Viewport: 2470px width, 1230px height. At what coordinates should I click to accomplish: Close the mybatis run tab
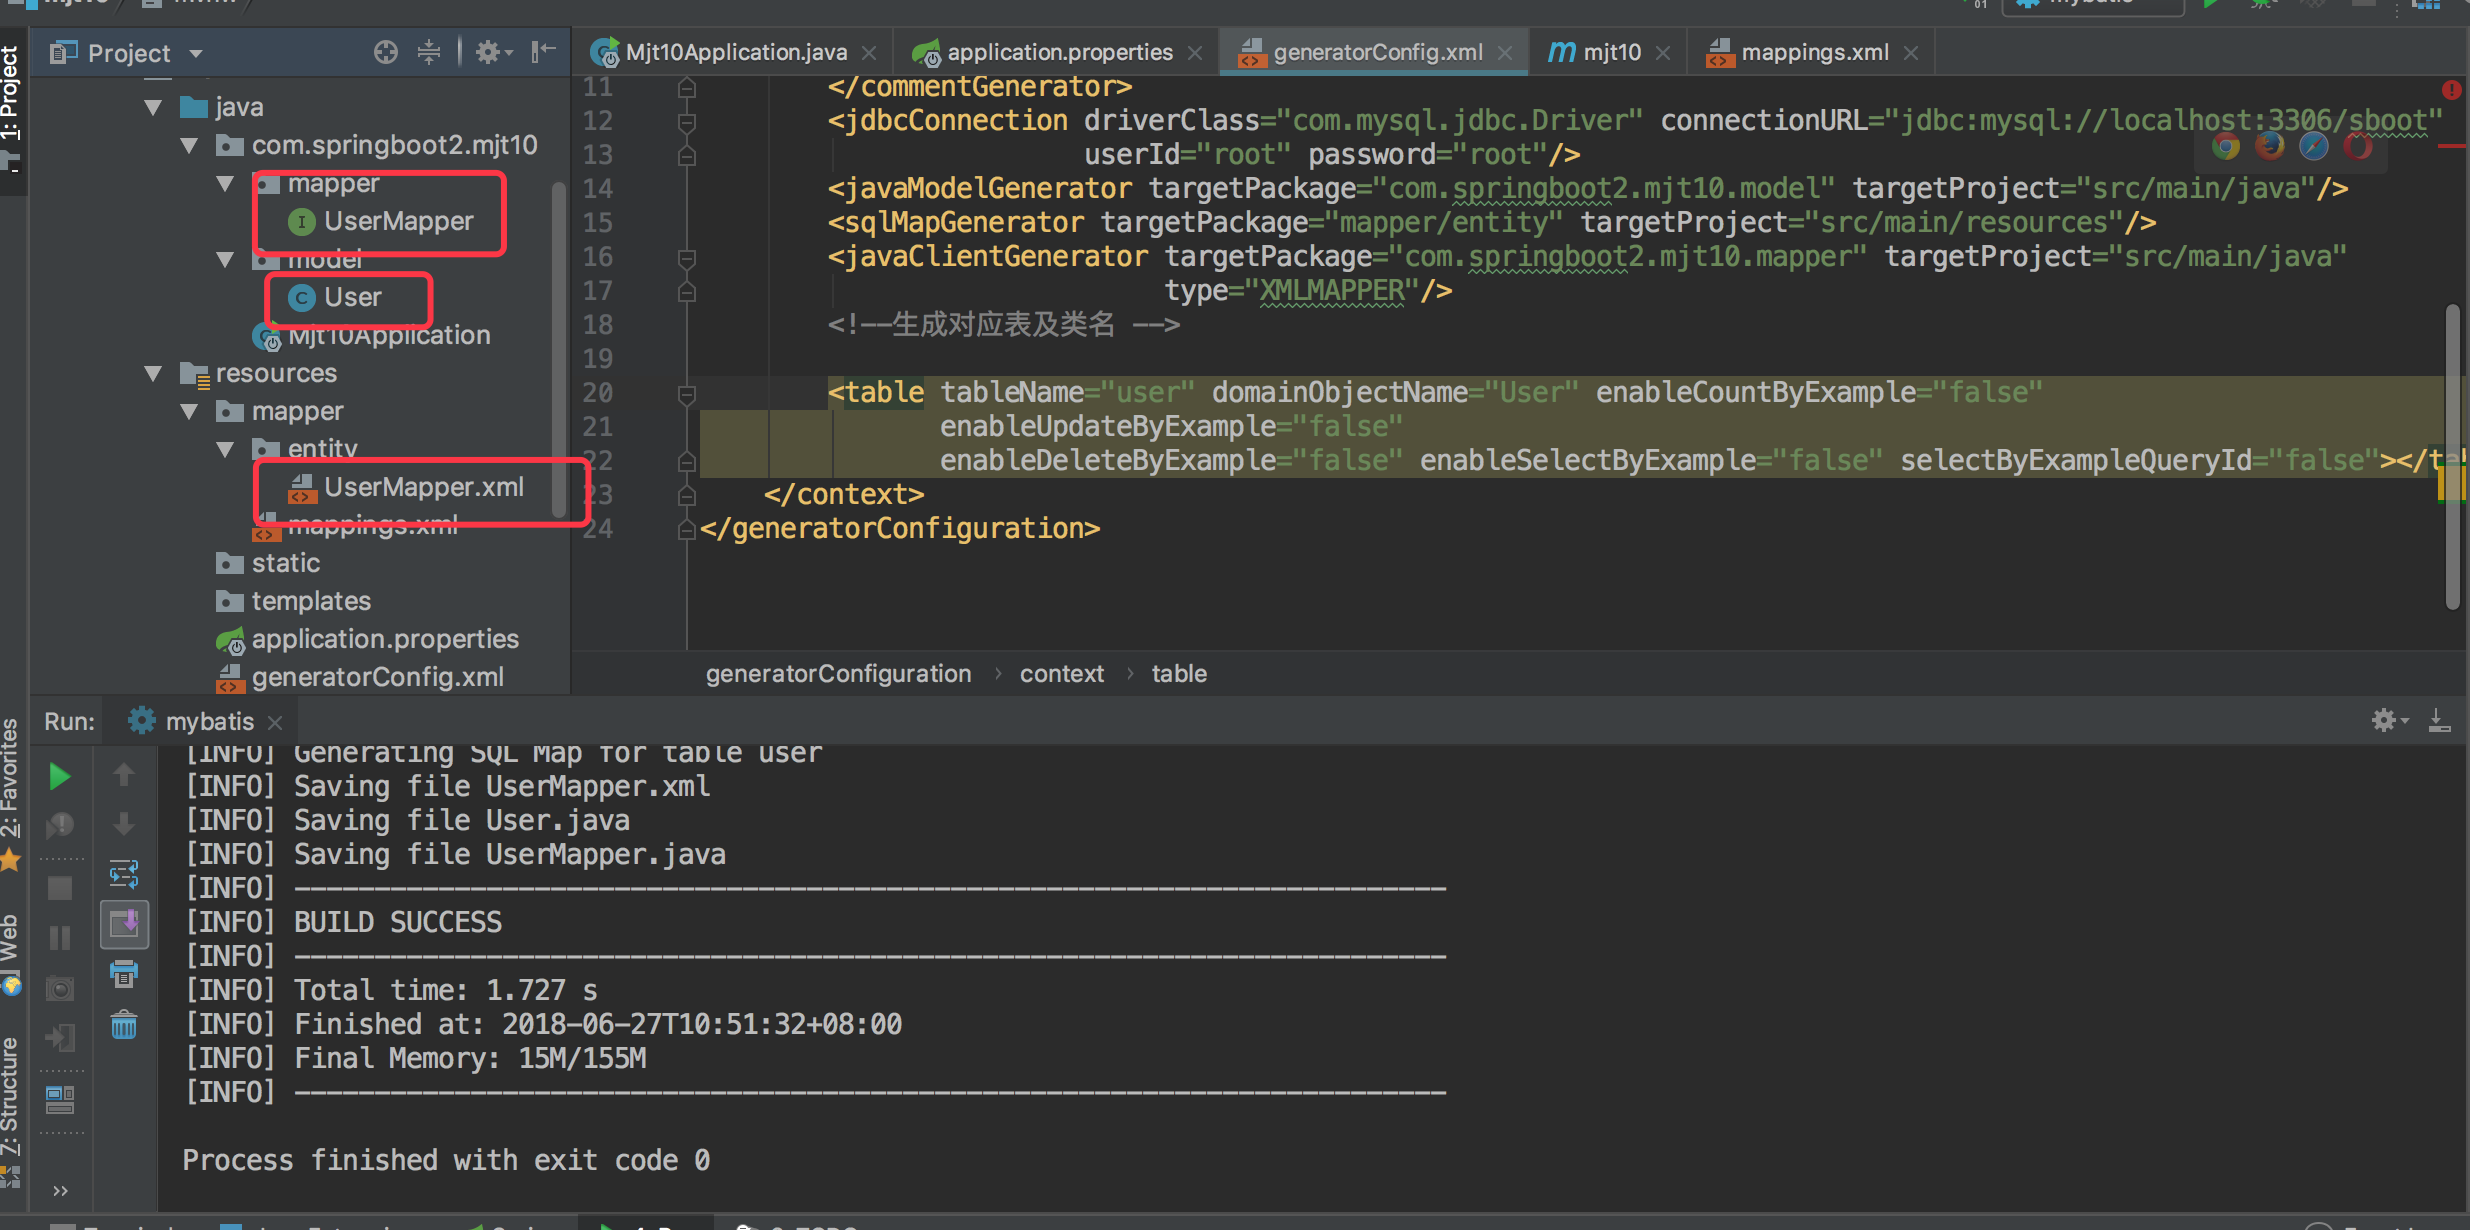coord(276,722)
